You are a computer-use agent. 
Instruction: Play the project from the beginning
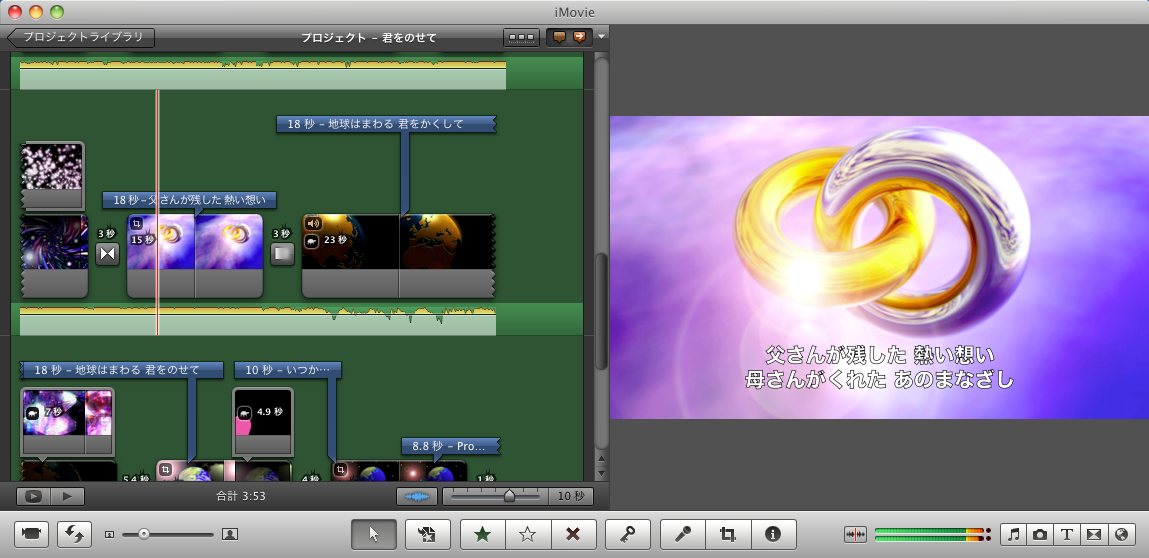[68, 496]
